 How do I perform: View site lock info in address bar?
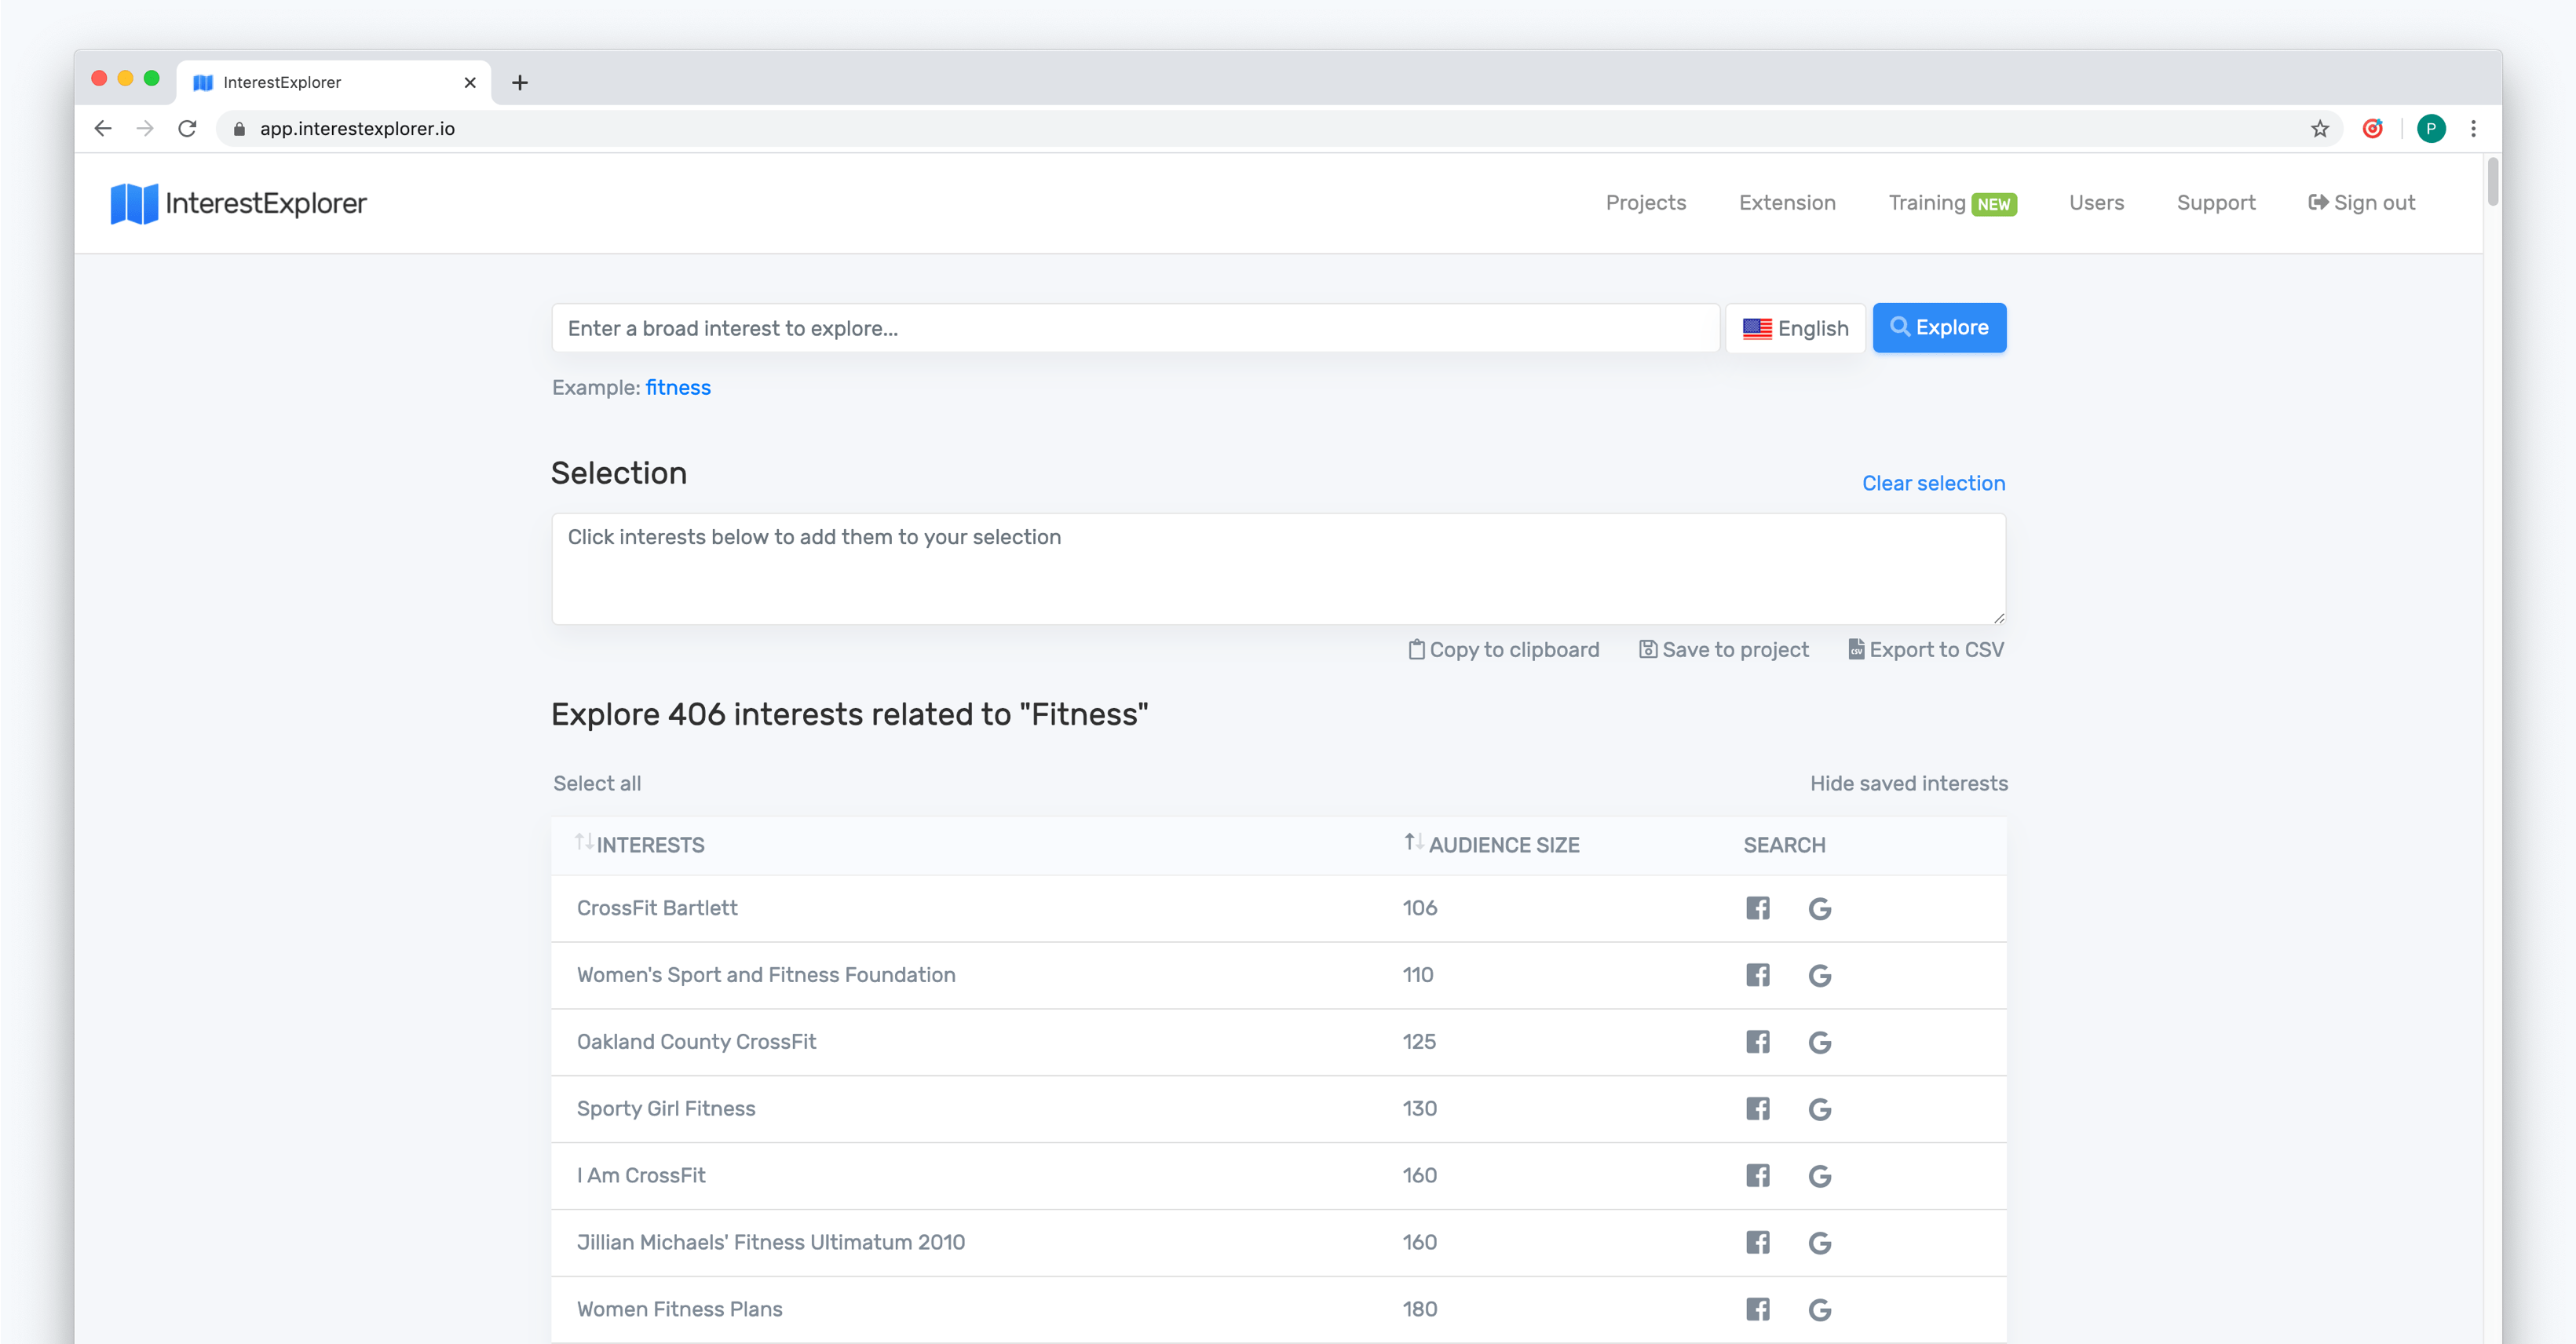tap(239, 129)
